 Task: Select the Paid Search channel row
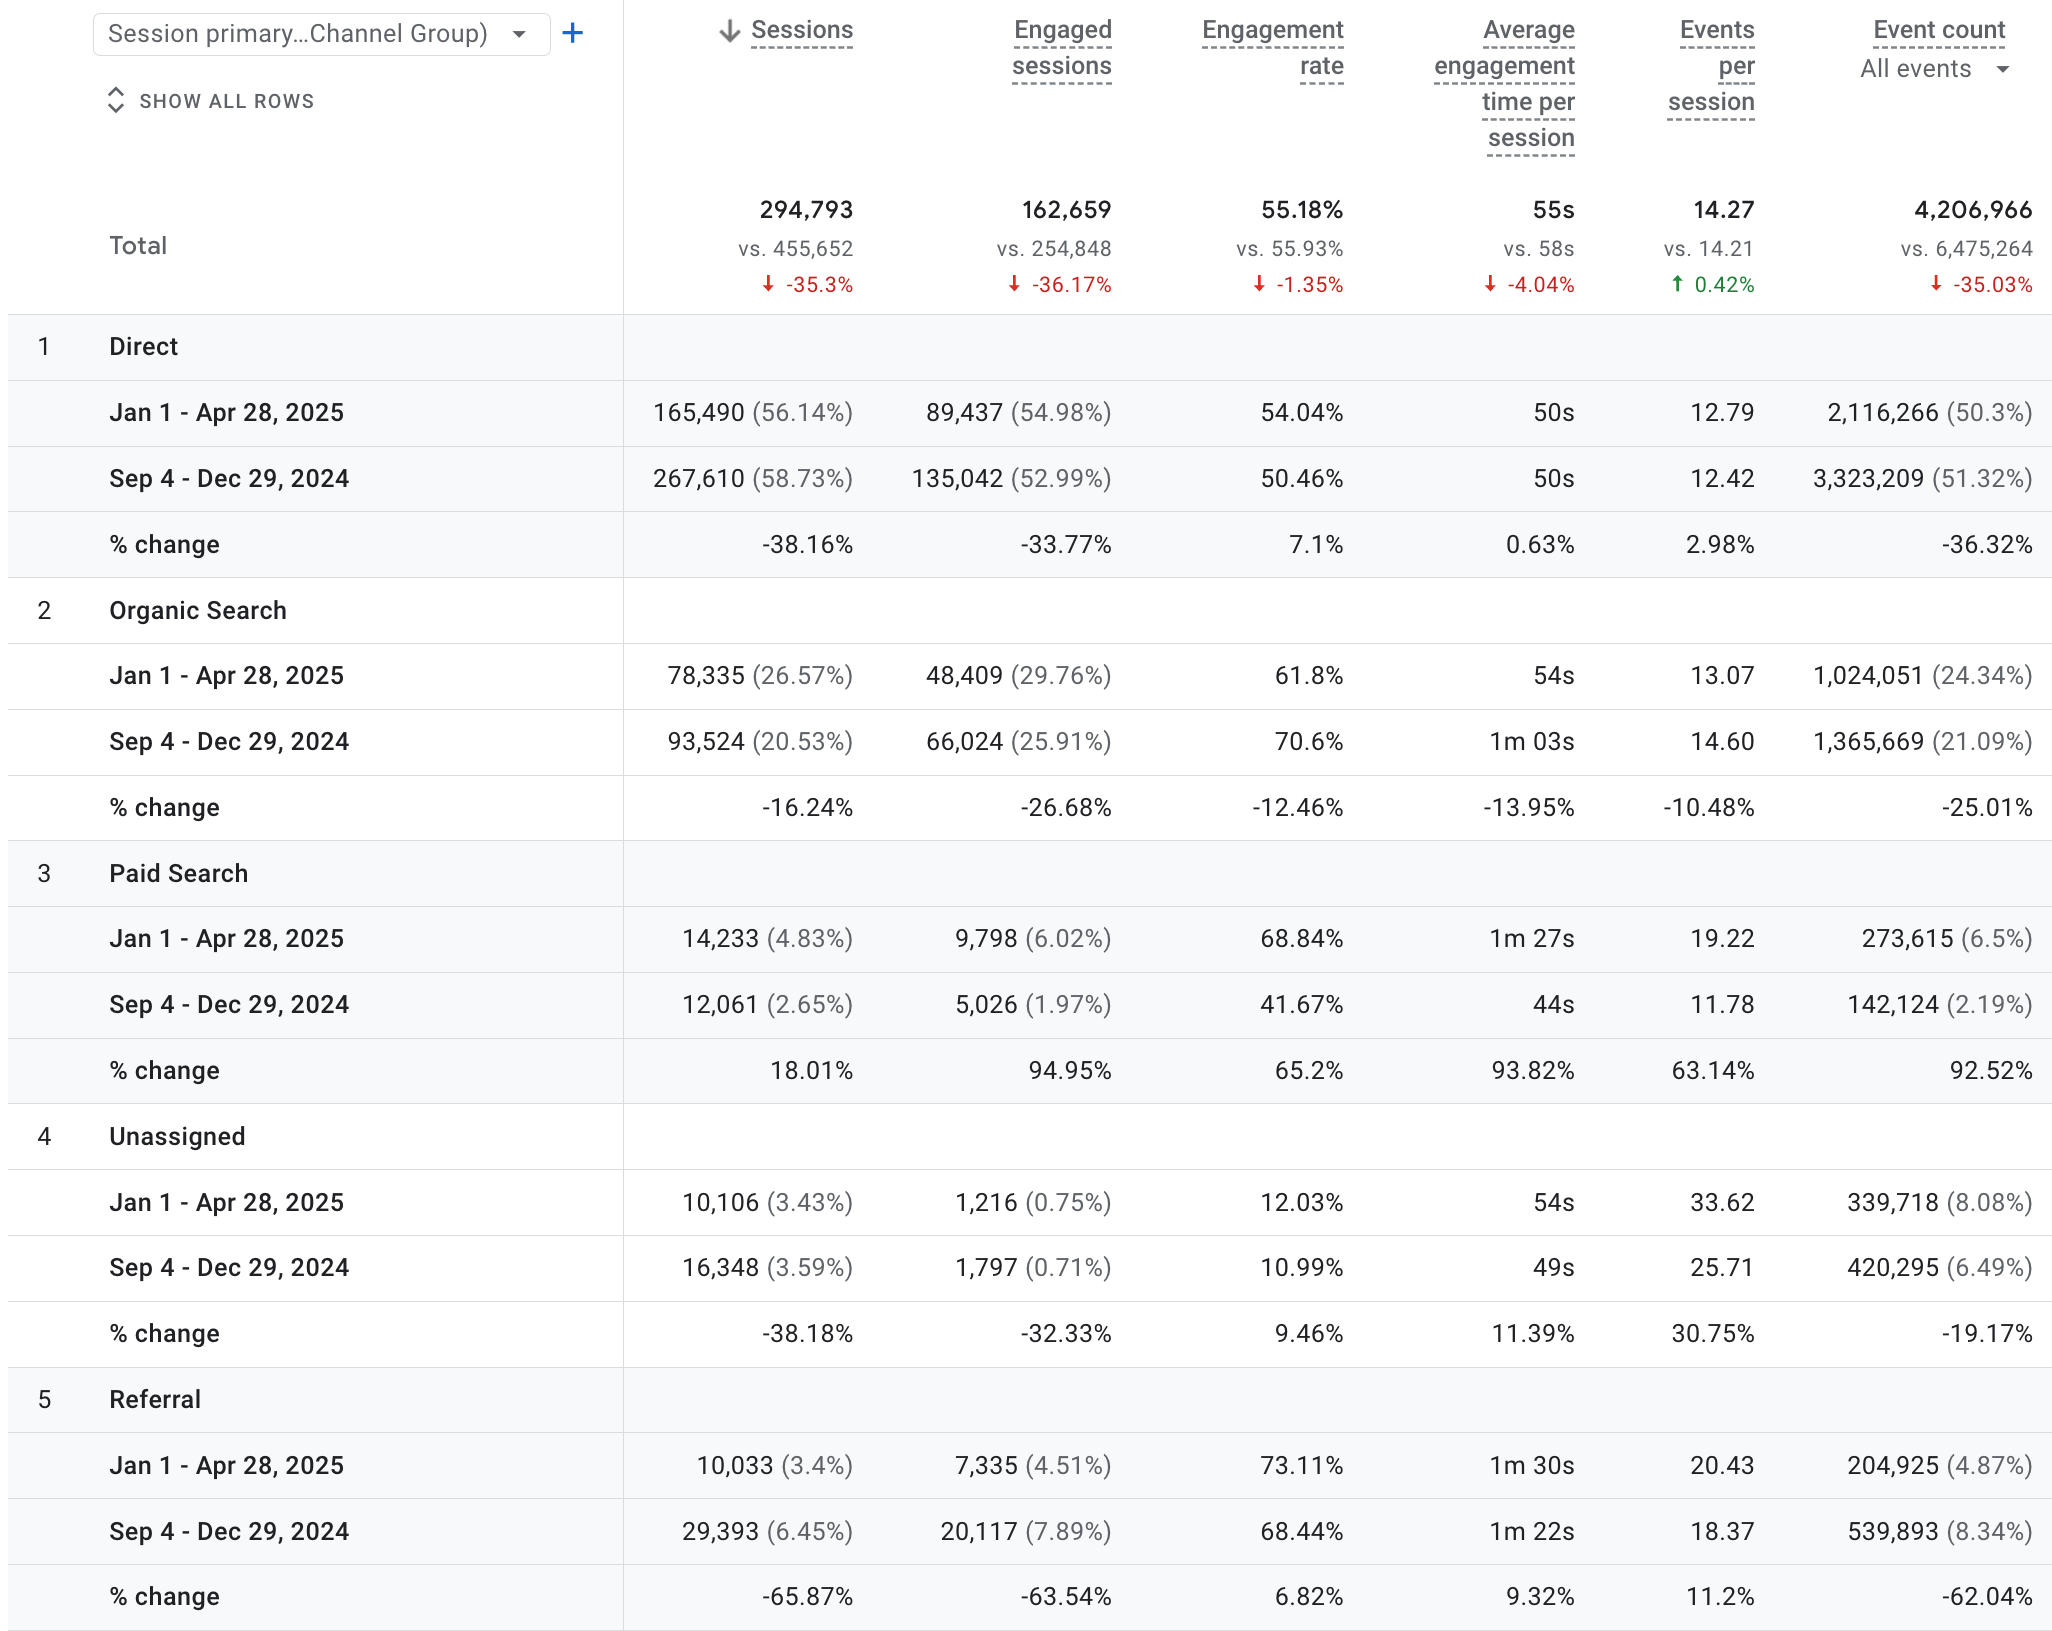coord(179,874)
